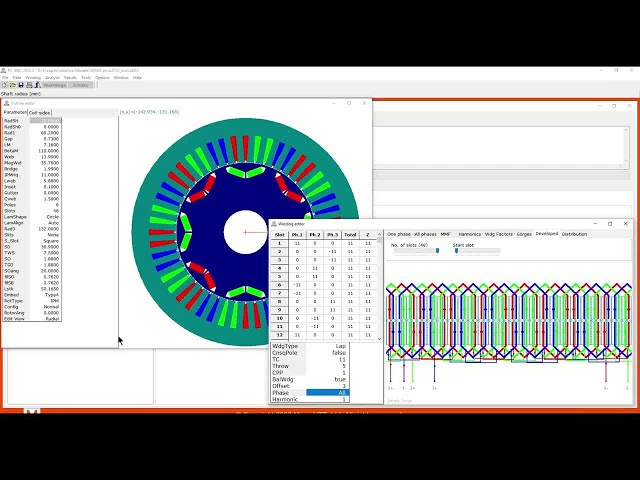Viewport: 640px width, 480px height.
Task: Click the LamShape value Circle
Action: [45, 217]
